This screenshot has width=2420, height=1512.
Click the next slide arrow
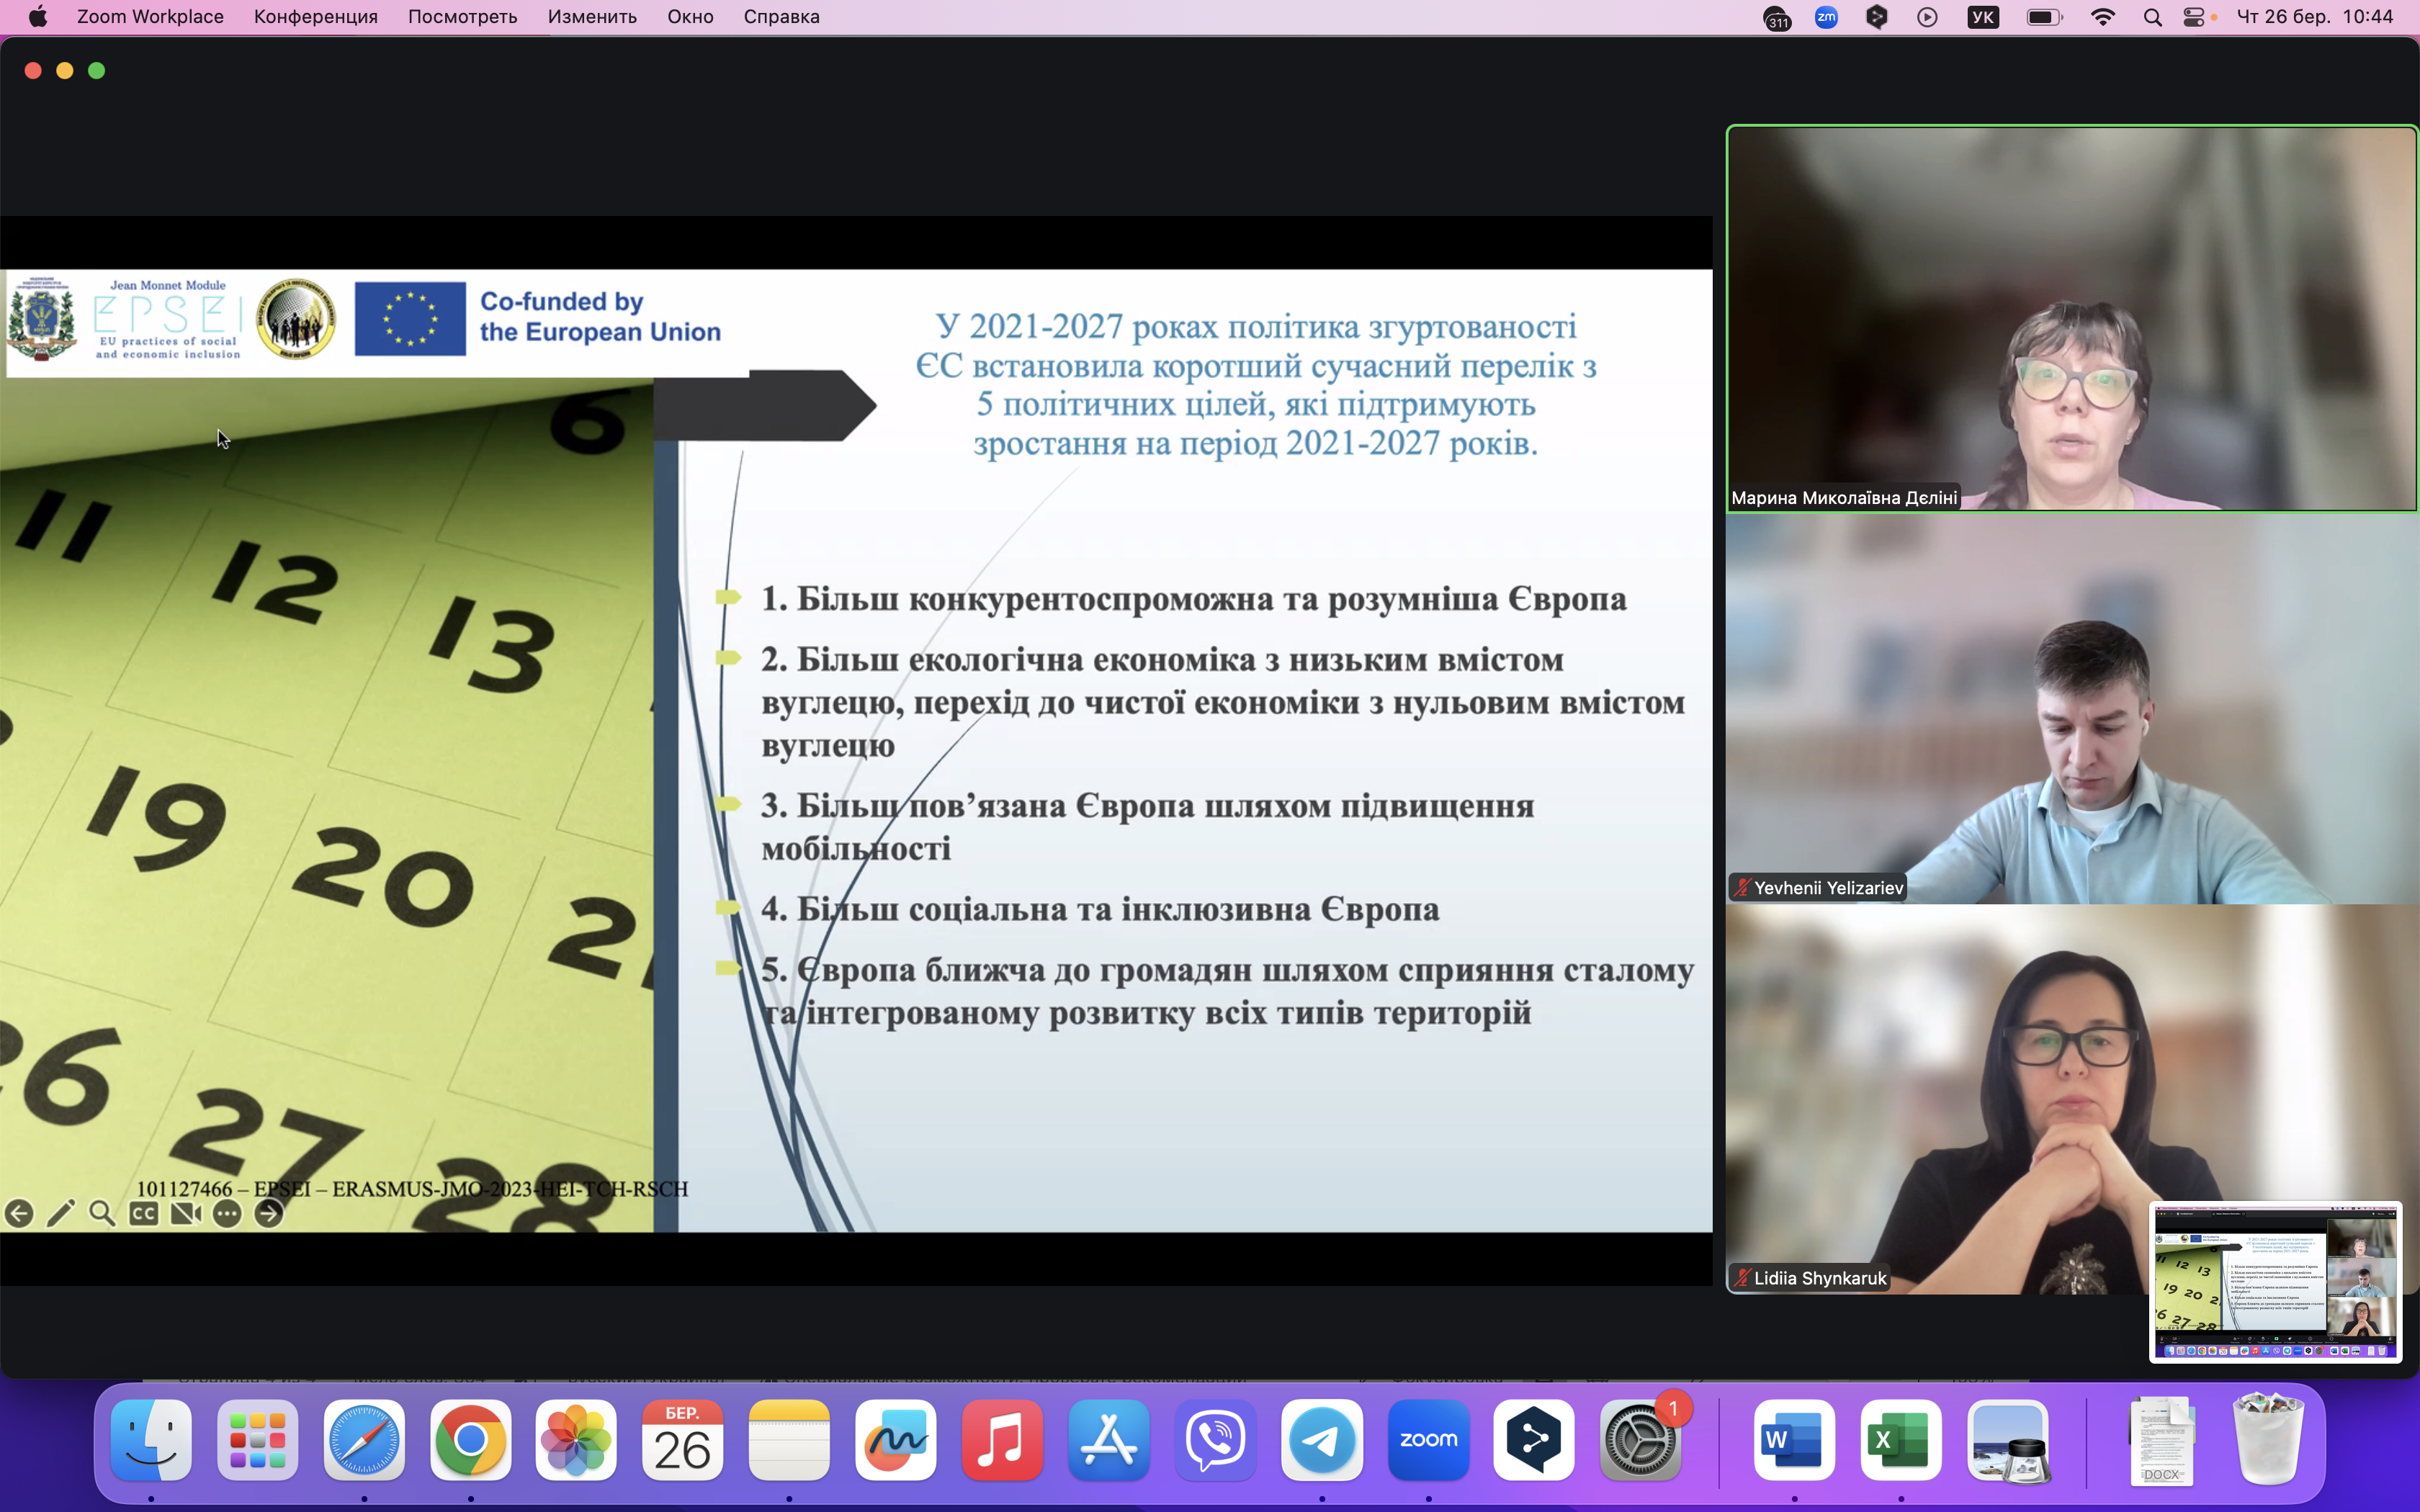pyautogui.click(x=269, y=1214)
